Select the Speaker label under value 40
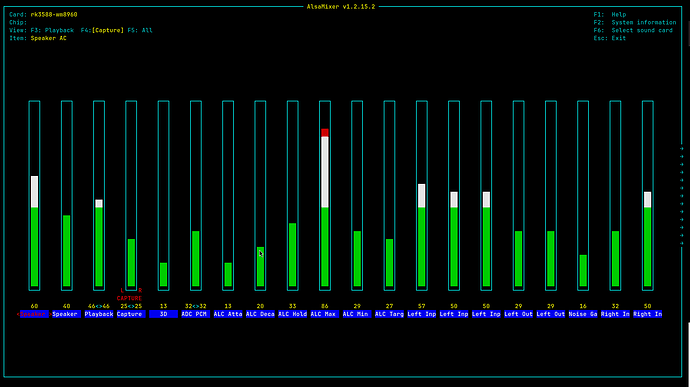This screenshot has width=690, height=387. [66, 314]
